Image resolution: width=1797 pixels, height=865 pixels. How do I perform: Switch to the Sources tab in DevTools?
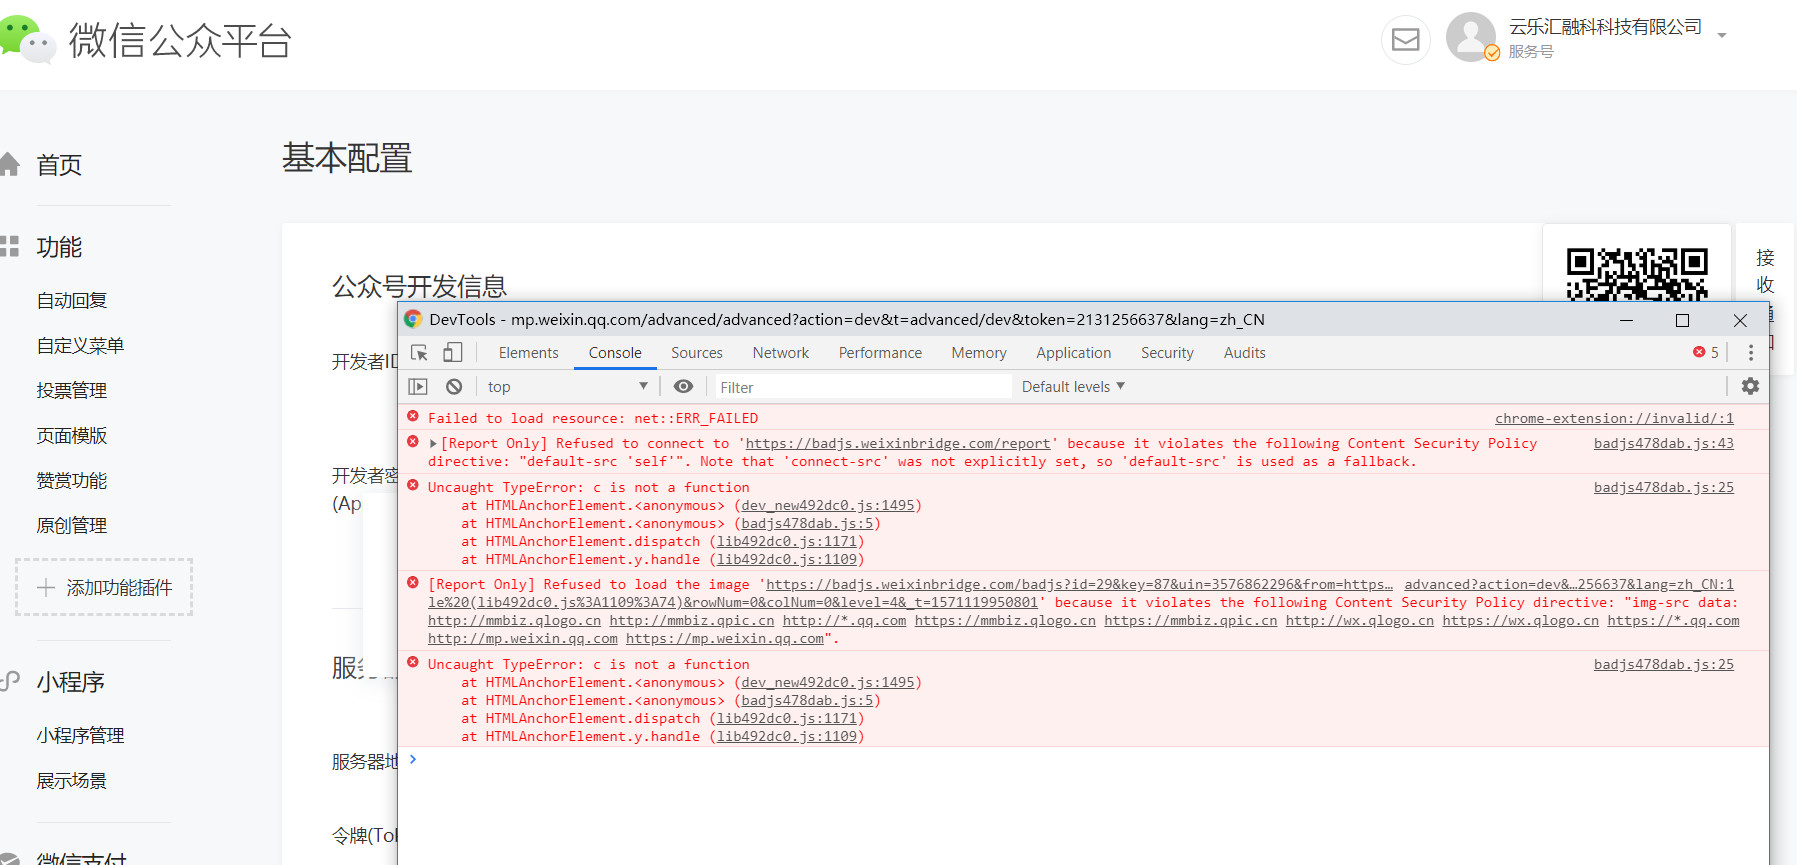(x=696, y=353)
